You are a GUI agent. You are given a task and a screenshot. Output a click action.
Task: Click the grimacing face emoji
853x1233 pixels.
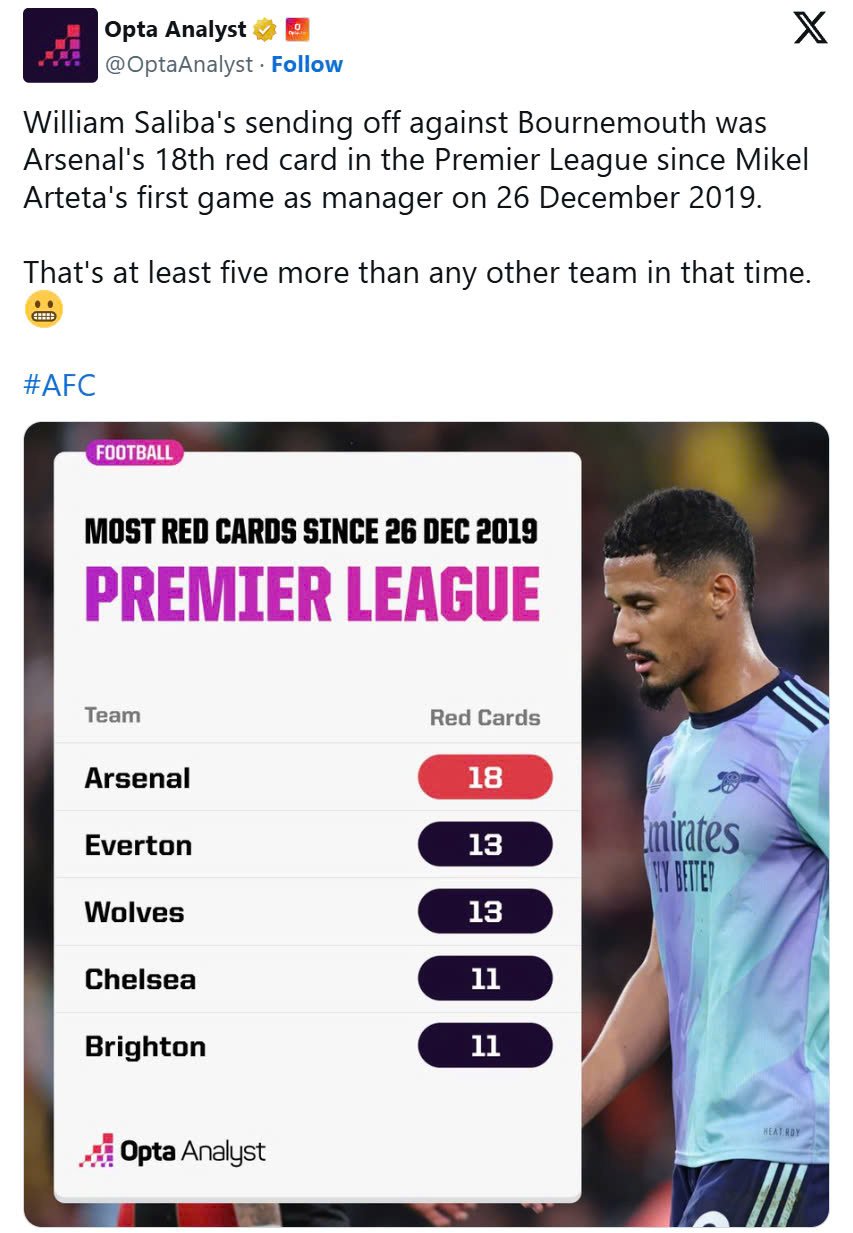[43, 311]
